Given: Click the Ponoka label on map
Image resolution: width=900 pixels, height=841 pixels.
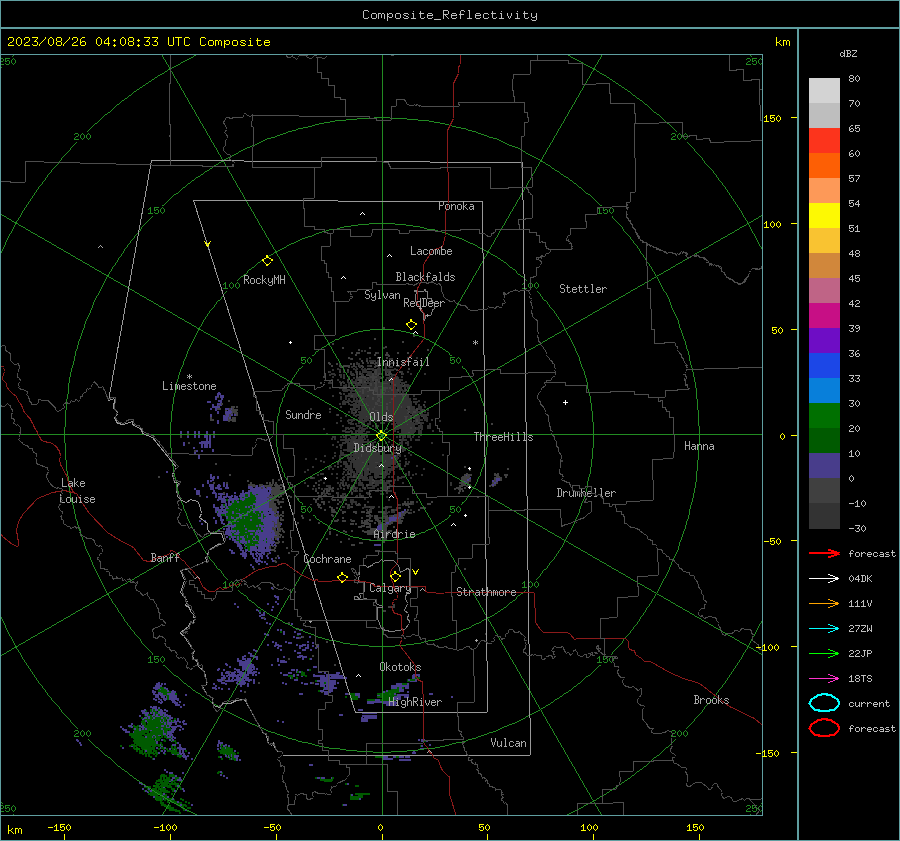Looking at the screenshot, I should point(456,206).
